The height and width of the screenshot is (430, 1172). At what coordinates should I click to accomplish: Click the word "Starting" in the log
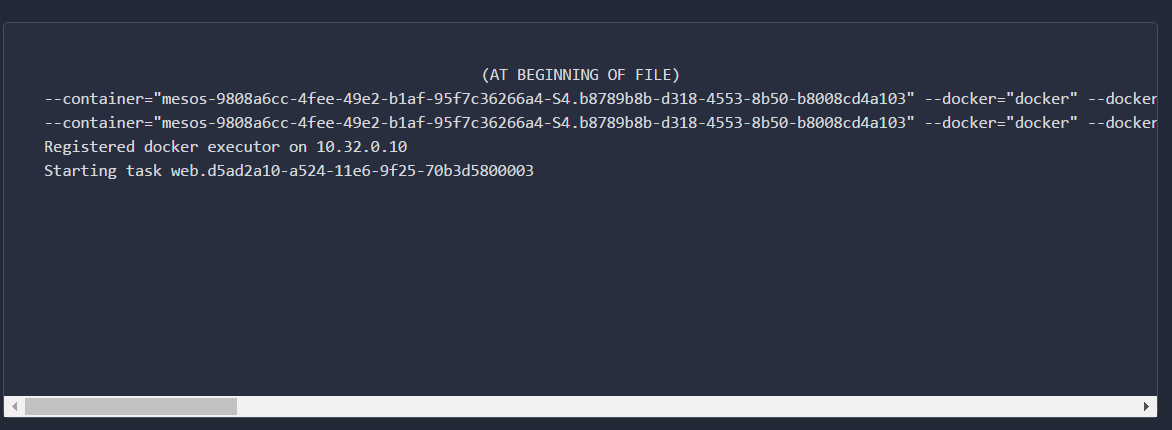pos(80,171)
